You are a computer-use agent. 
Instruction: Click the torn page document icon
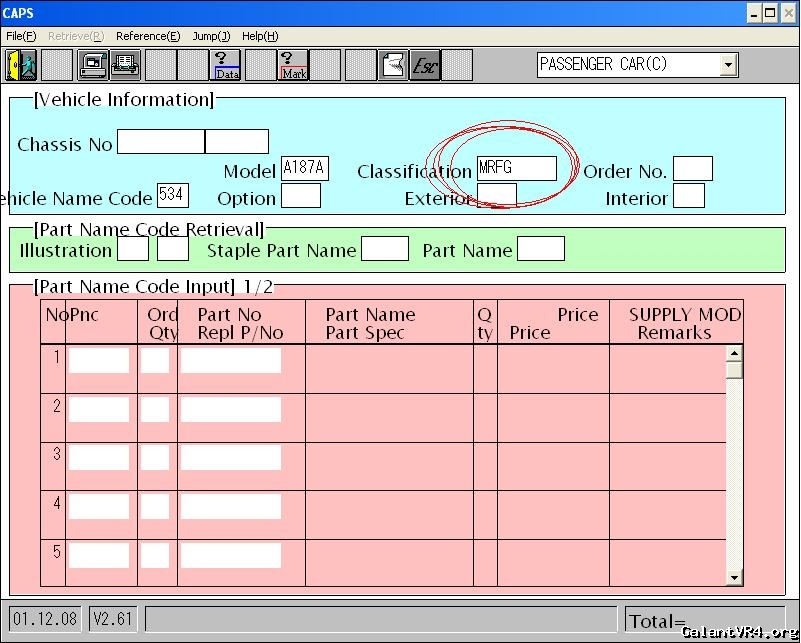pos(393,65)
